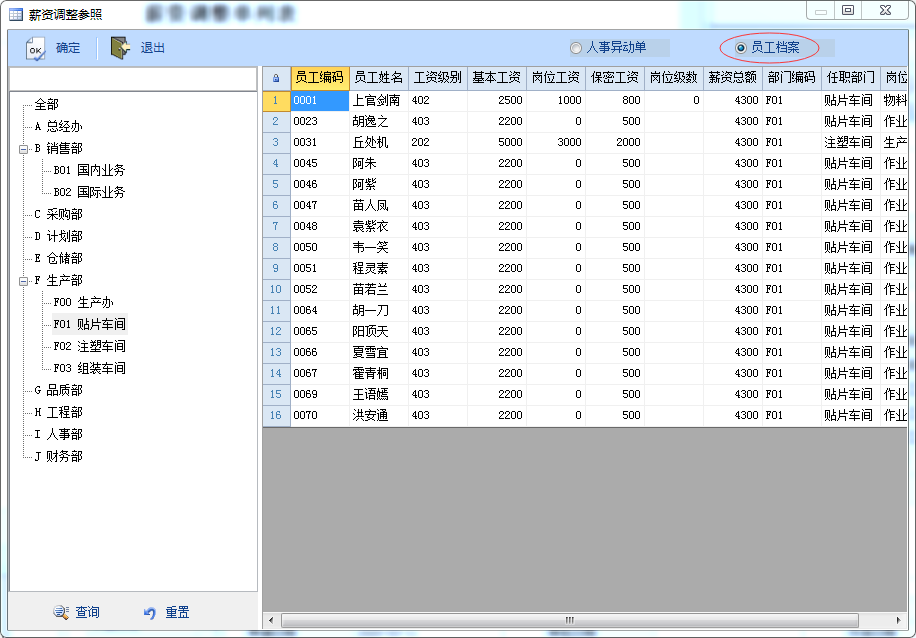This screenshot has height=638, width=916.
Task: Click the 退出 exit door icon
Action: (x=120, y=48)
